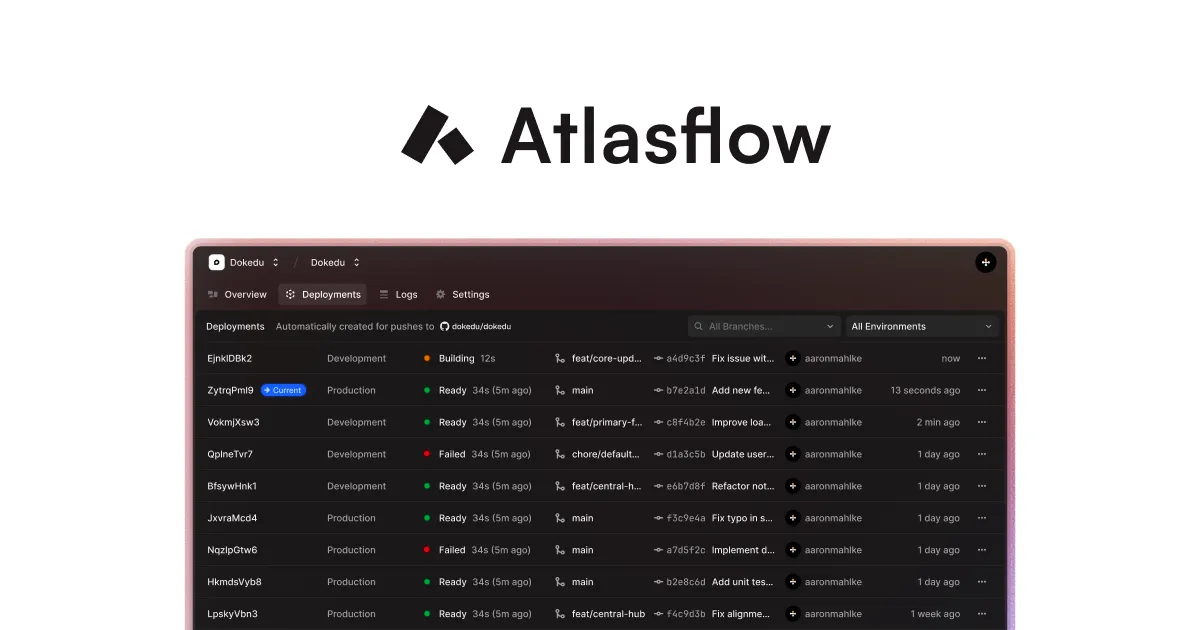1200x630 pixels.
Task: Open current deployment ZytrqPml9
Action: point(230,390)
